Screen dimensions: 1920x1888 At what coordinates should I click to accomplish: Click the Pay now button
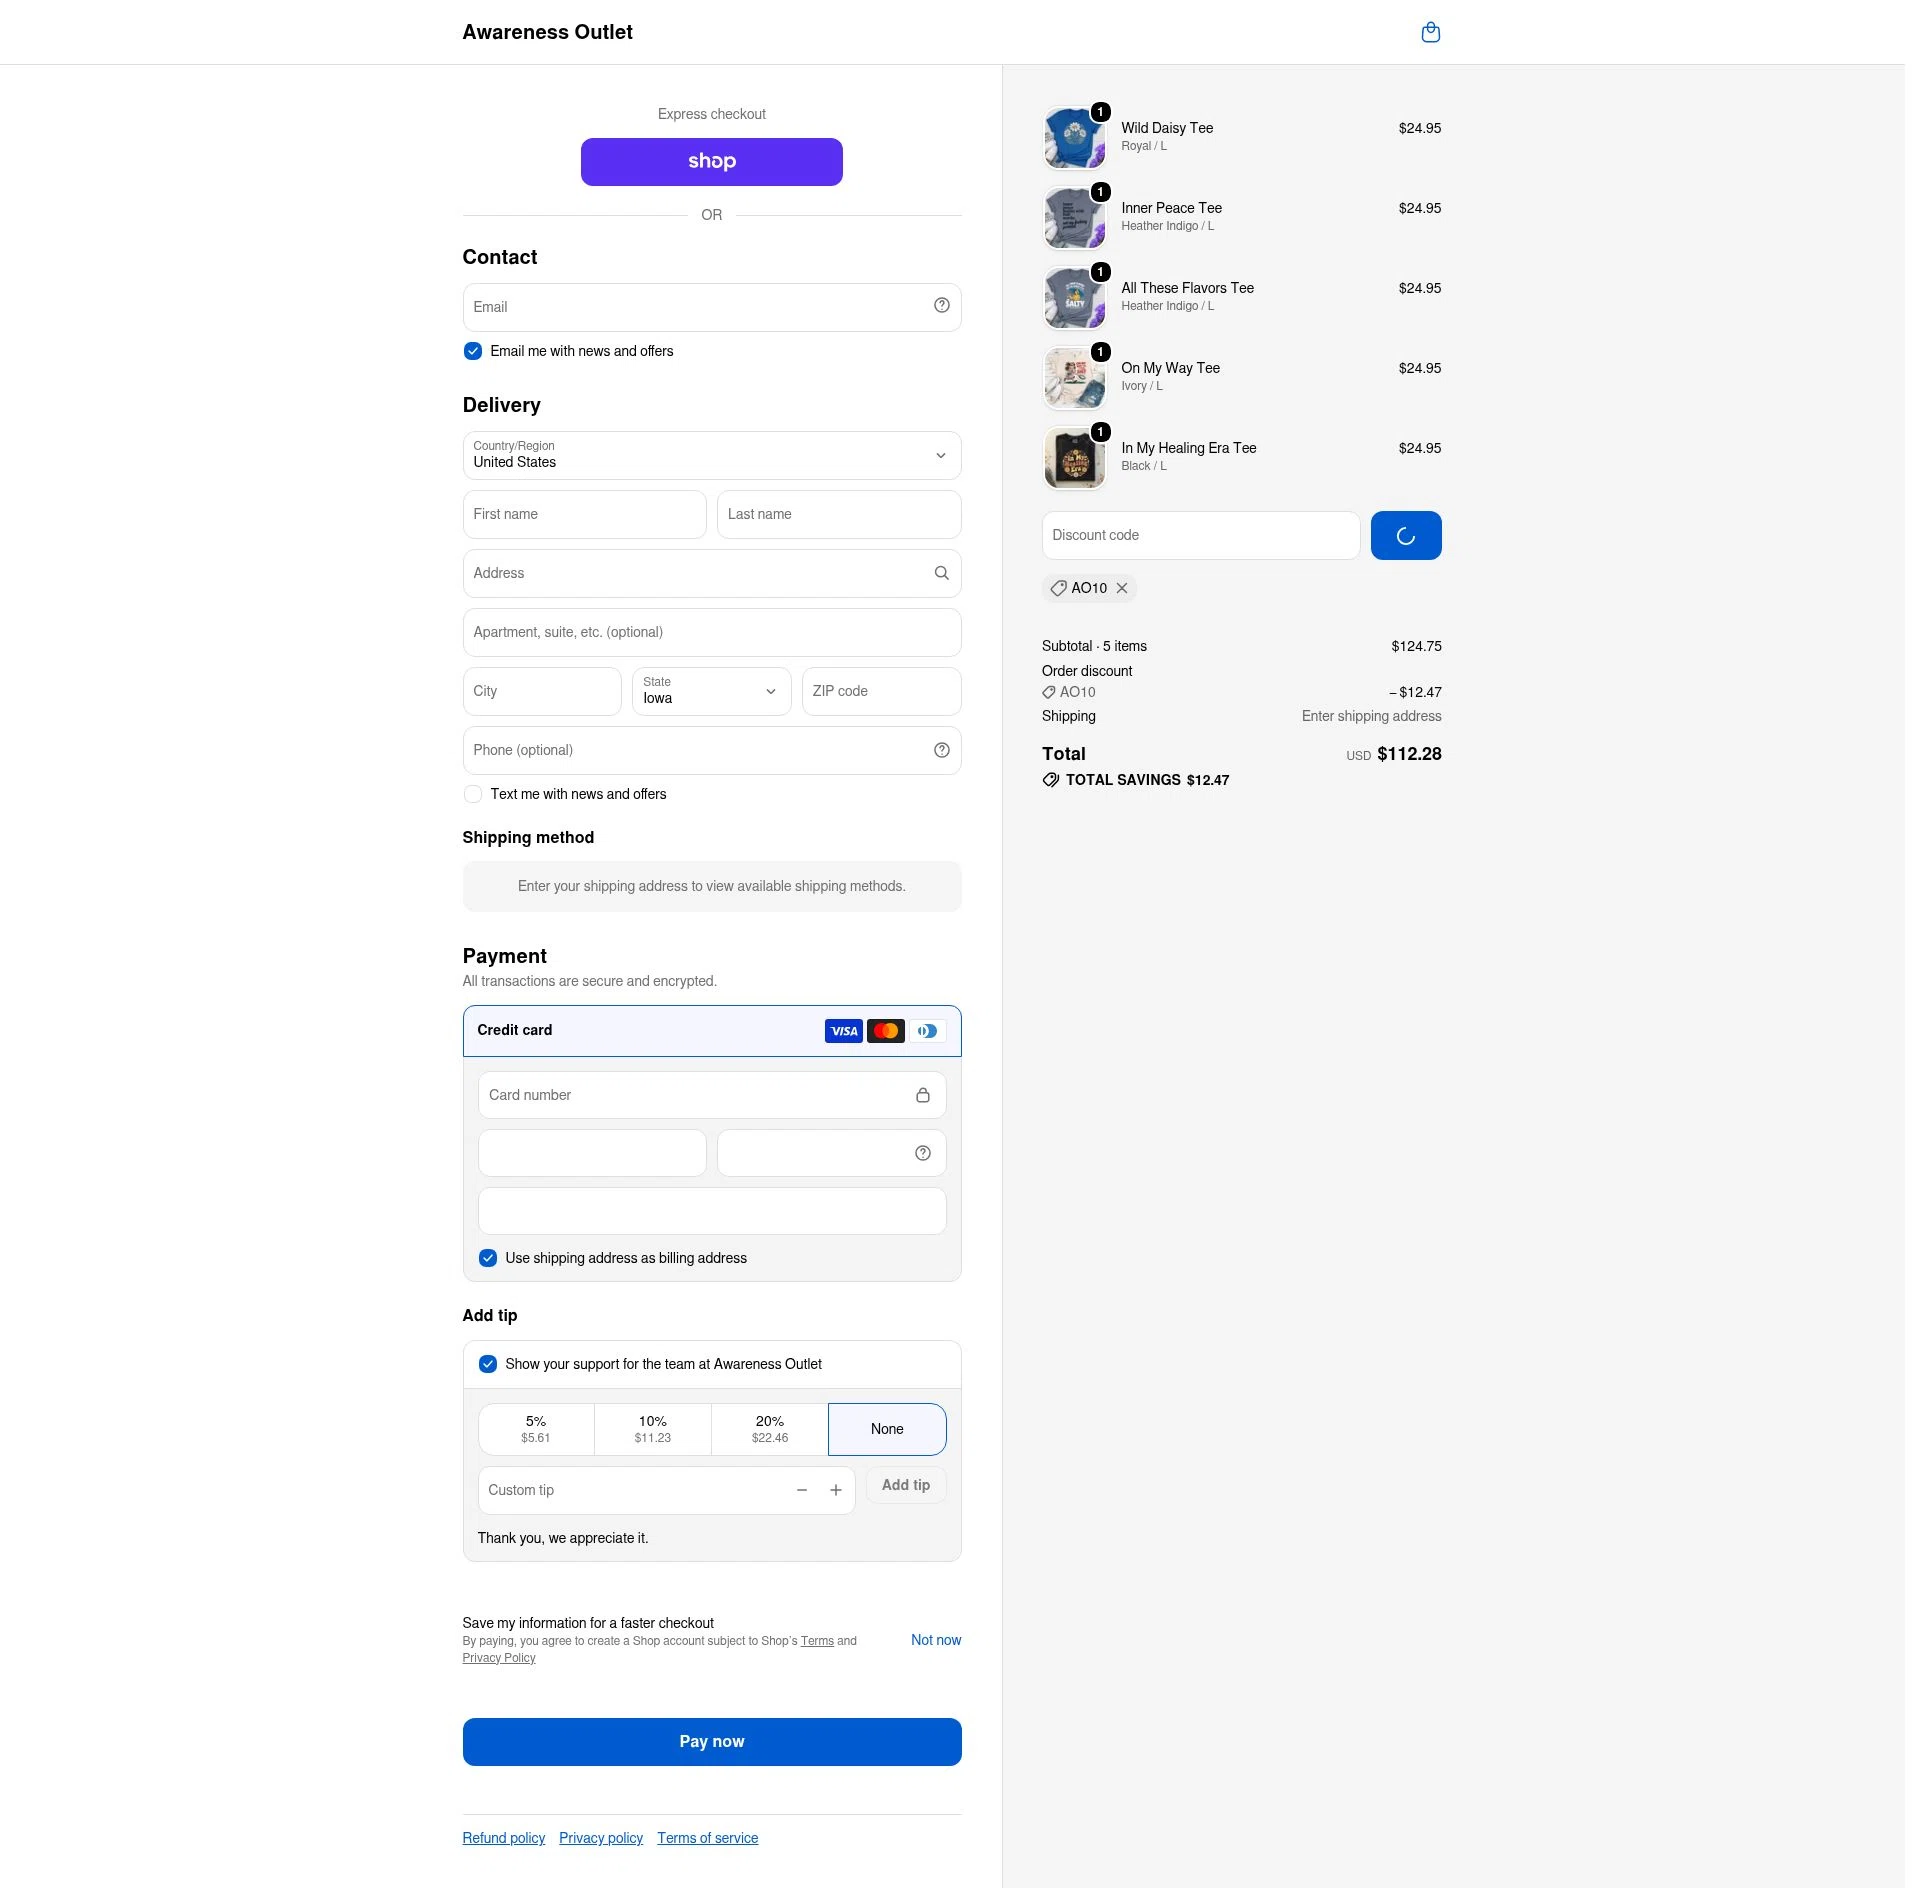pos(711,1742)
